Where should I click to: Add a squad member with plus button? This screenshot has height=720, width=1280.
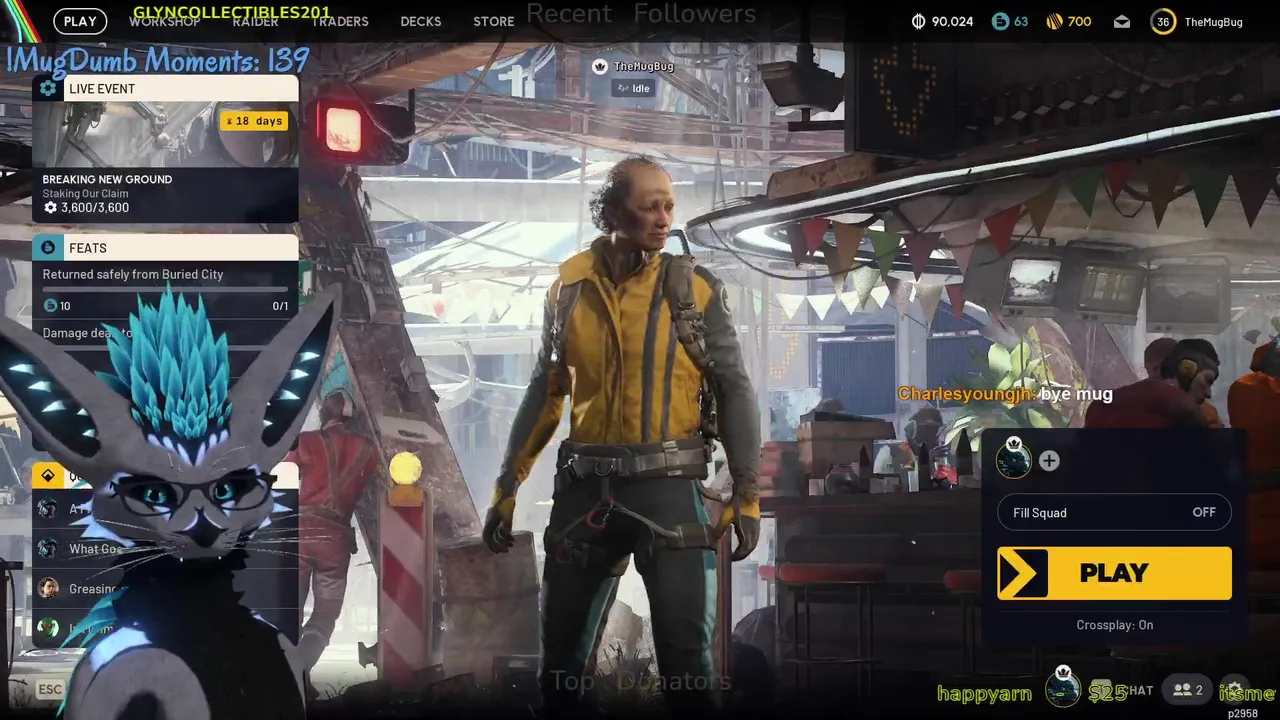[x=1049, y=461]
